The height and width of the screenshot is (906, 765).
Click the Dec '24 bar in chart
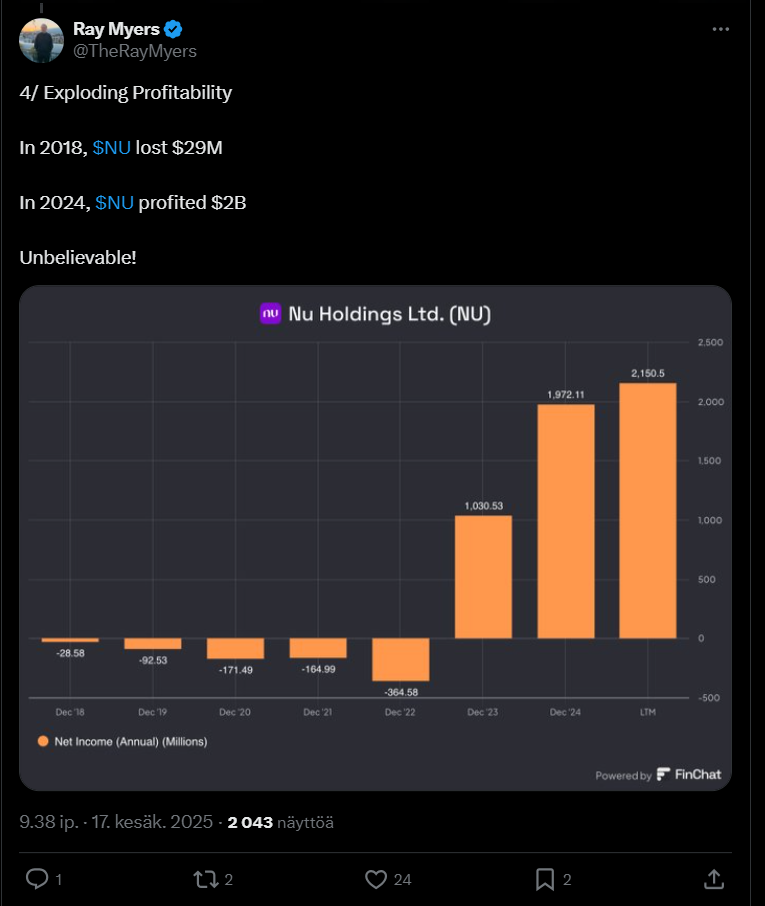[566, 520]
